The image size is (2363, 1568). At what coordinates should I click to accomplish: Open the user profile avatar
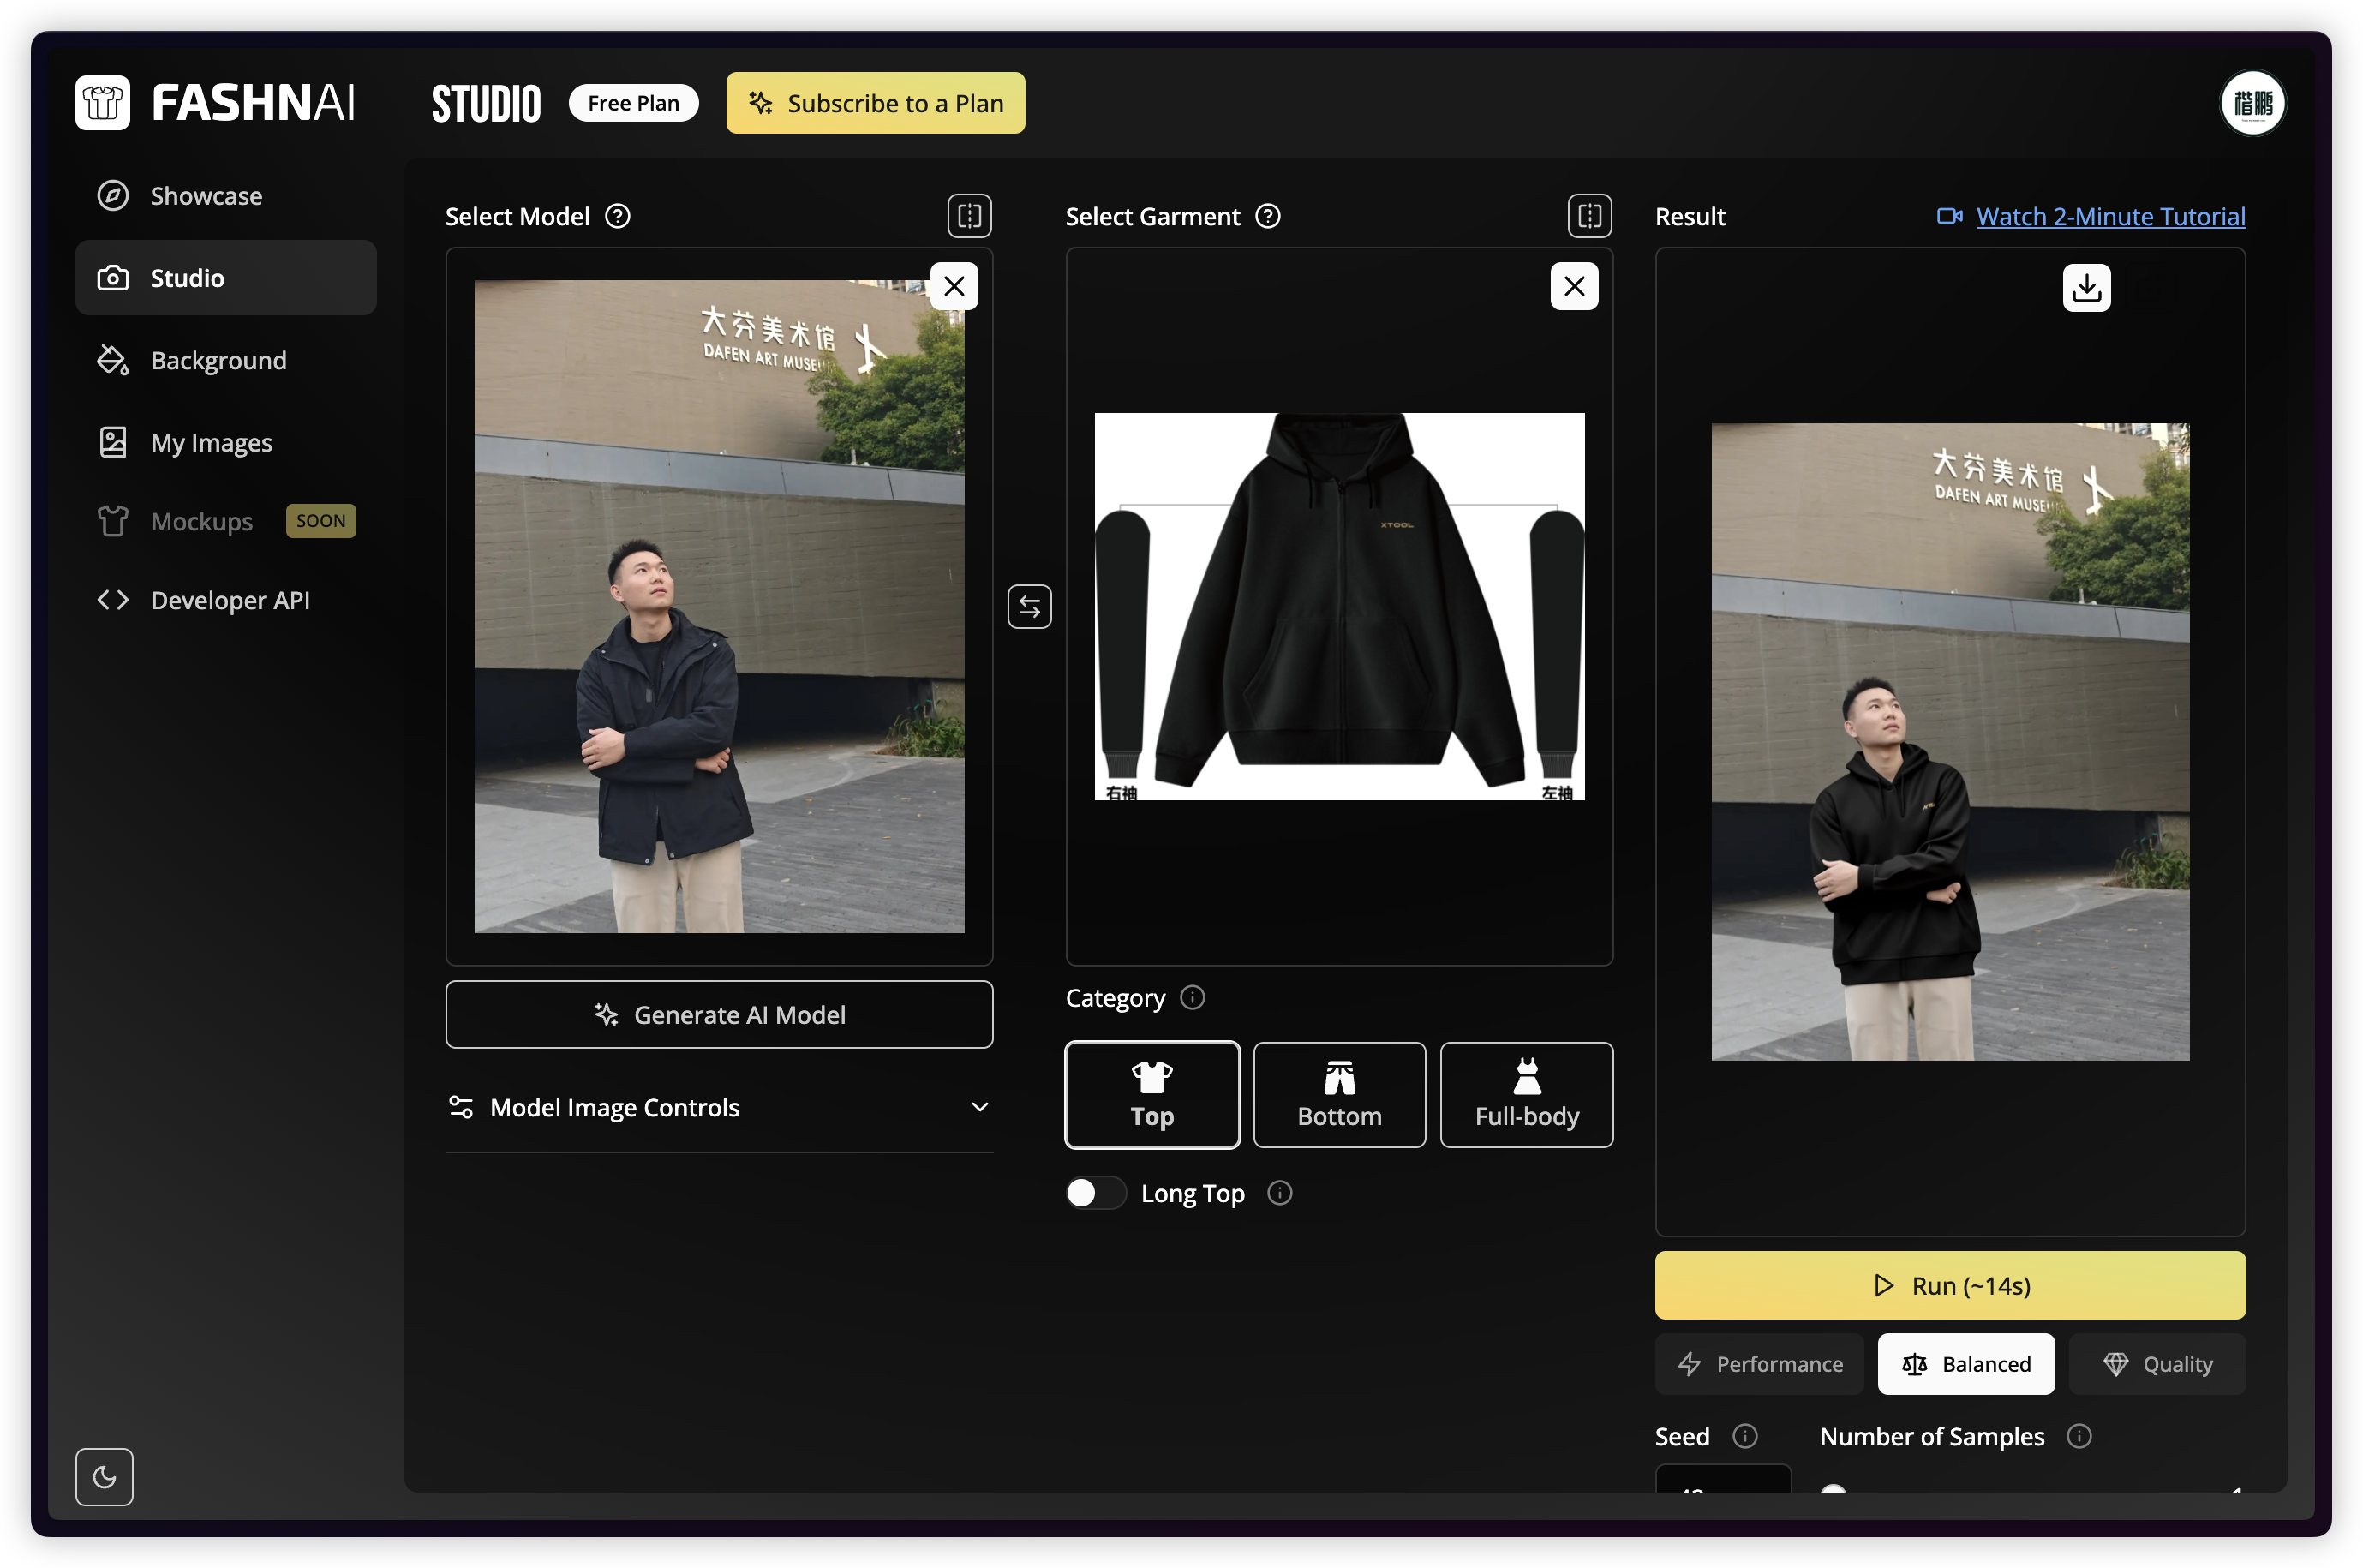pos(2251,103)
